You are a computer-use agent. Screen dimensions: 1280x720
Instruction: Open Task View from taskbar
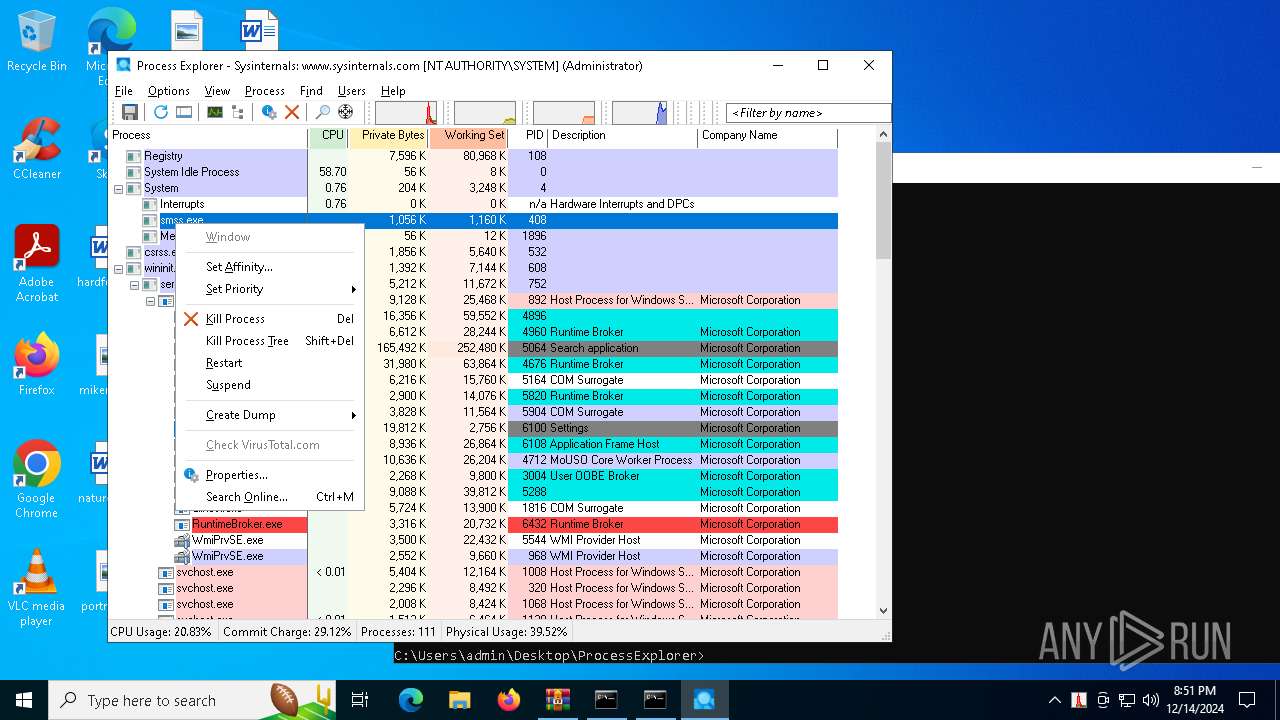360,700
